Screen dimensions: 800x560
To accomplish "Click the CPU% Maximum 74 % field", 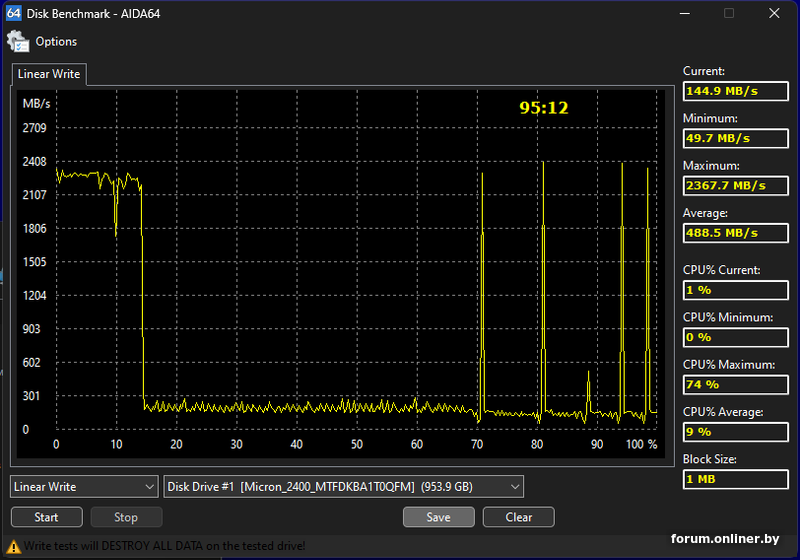I will [x=735, y=384].
